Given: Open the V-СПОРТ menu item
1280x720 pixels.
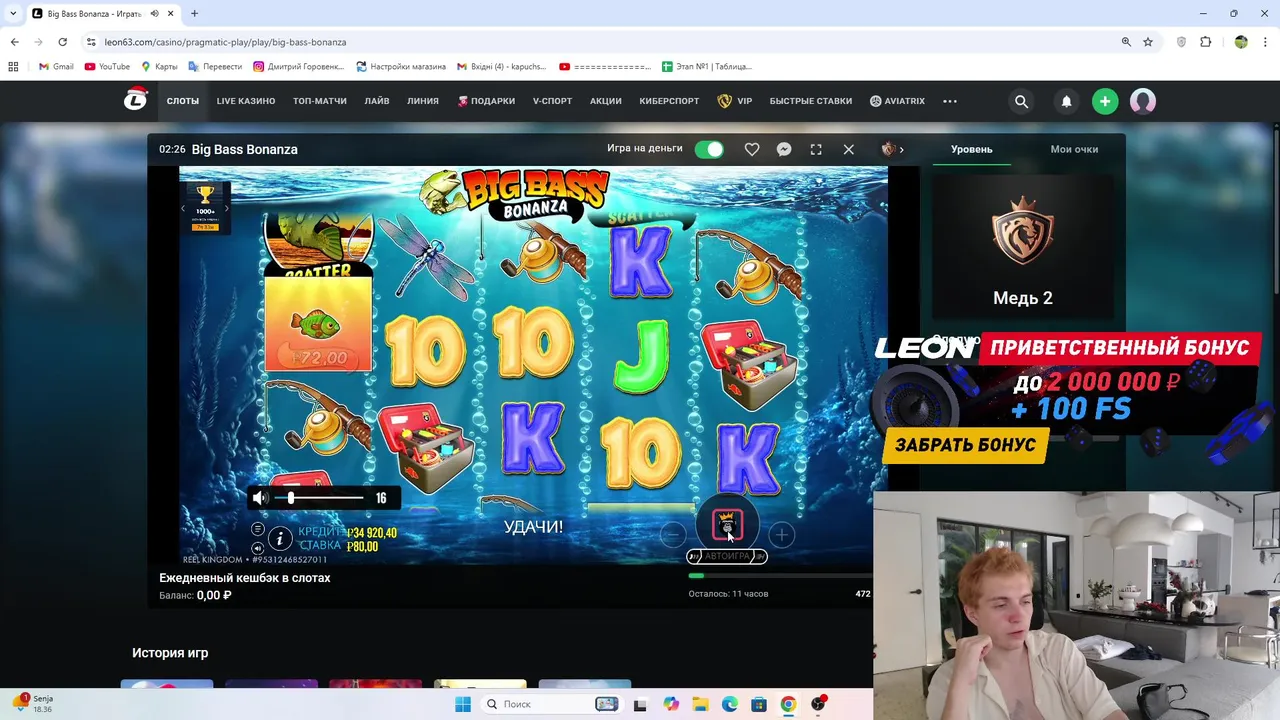Looking at the screenshot, I should 552,101.
